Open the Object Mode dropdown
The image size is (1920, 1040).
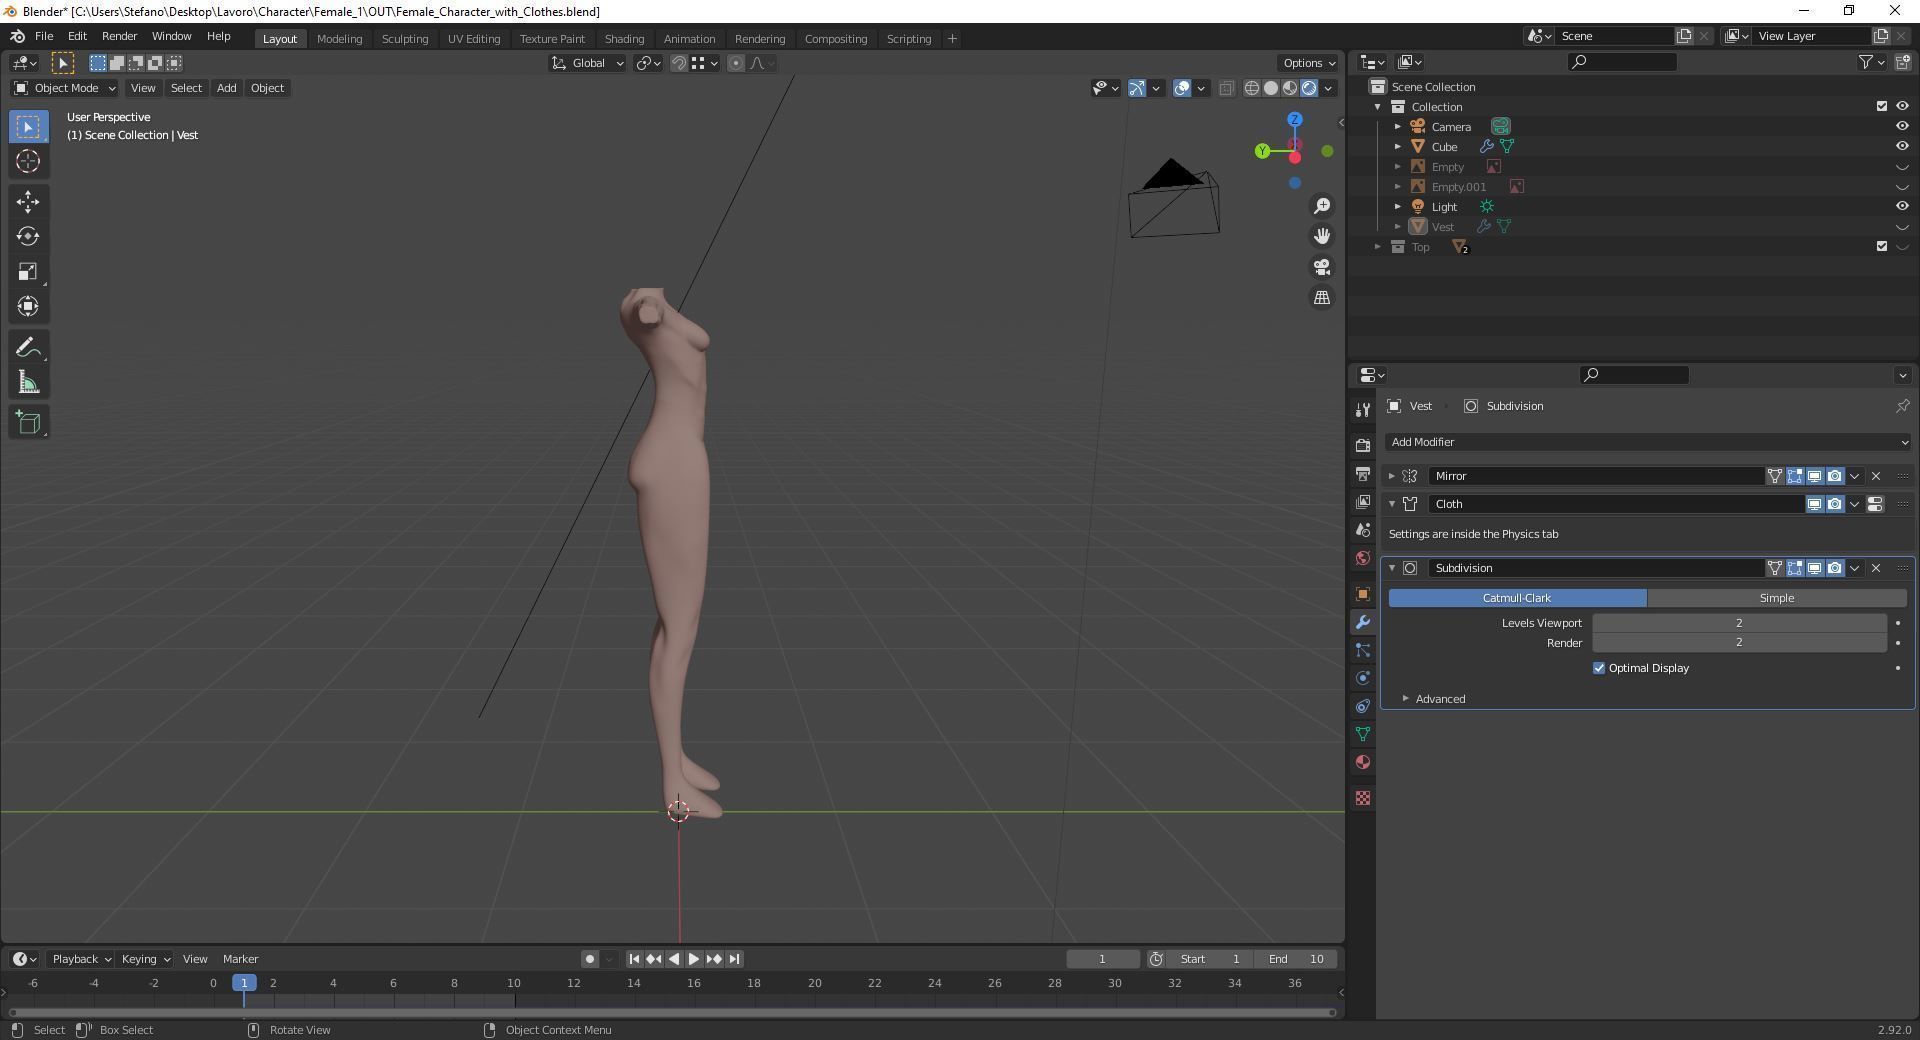click(64, 88)
